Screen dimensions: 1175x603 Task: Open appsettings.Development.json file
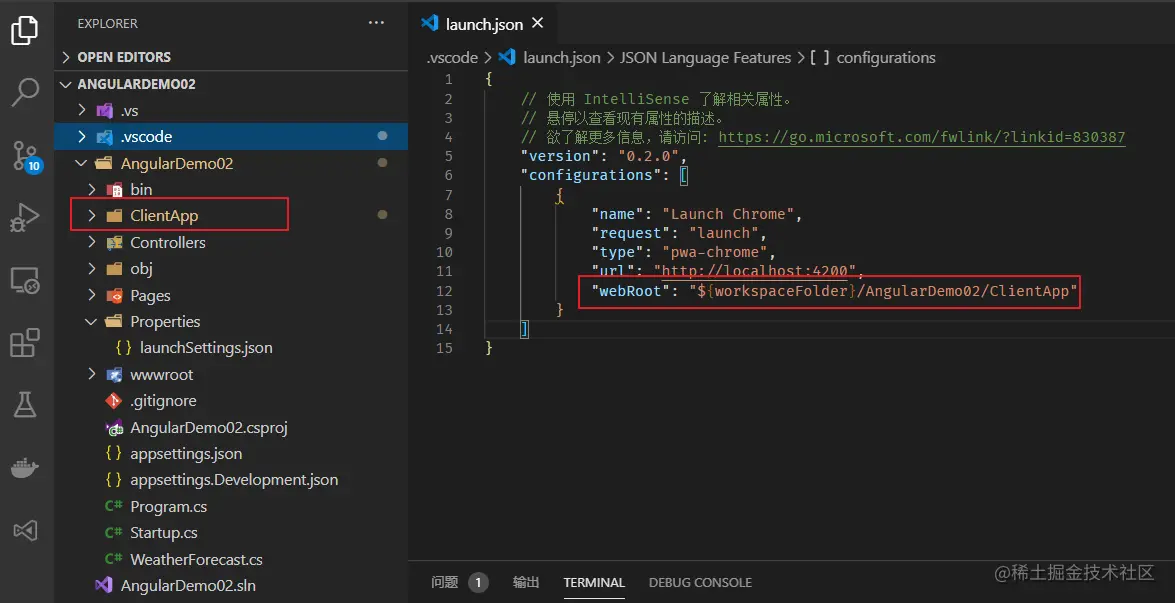tap(232, 479)
